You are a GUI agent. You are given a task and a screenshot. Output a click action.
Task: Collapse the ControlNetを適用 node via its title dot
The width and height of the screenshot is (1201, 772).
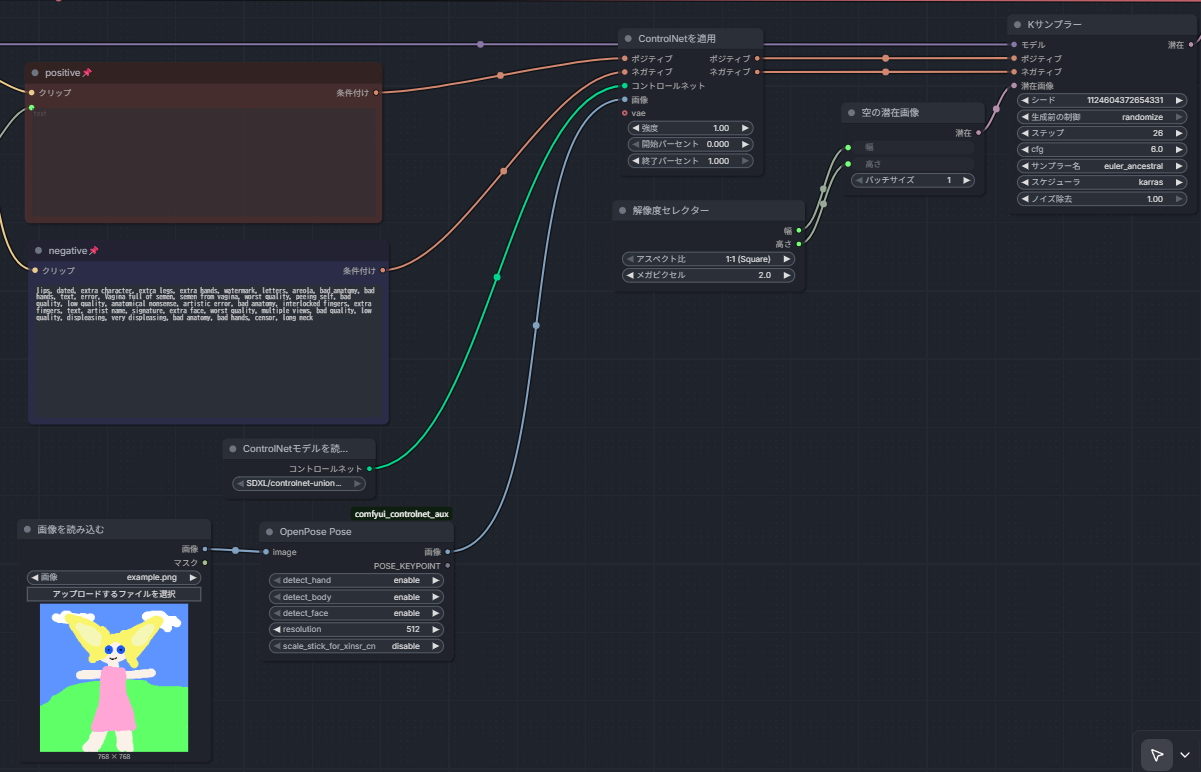click(628, 39)
